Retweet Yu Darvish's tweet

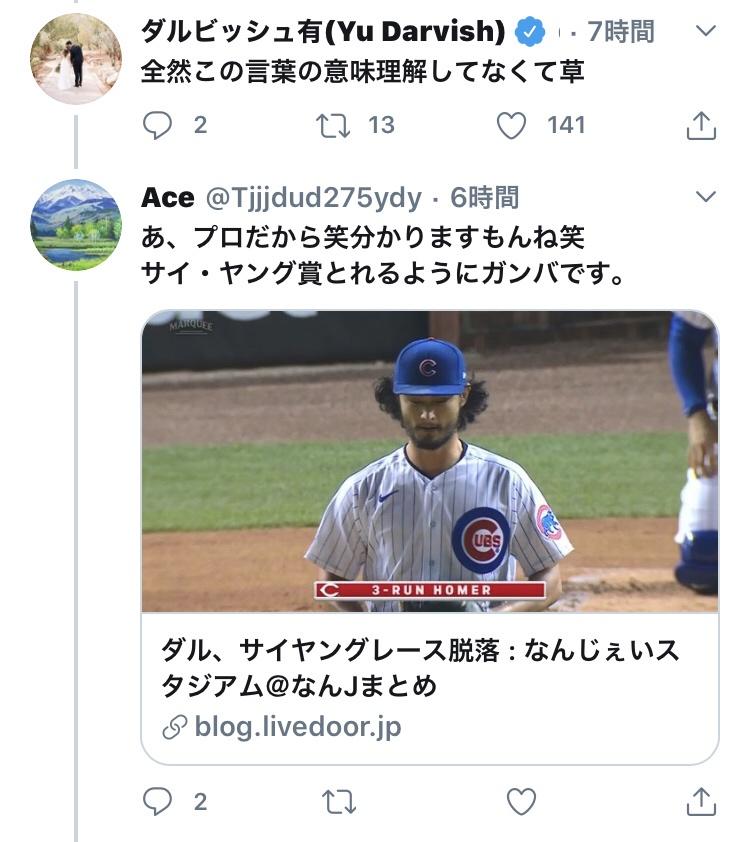coord(331,125)
